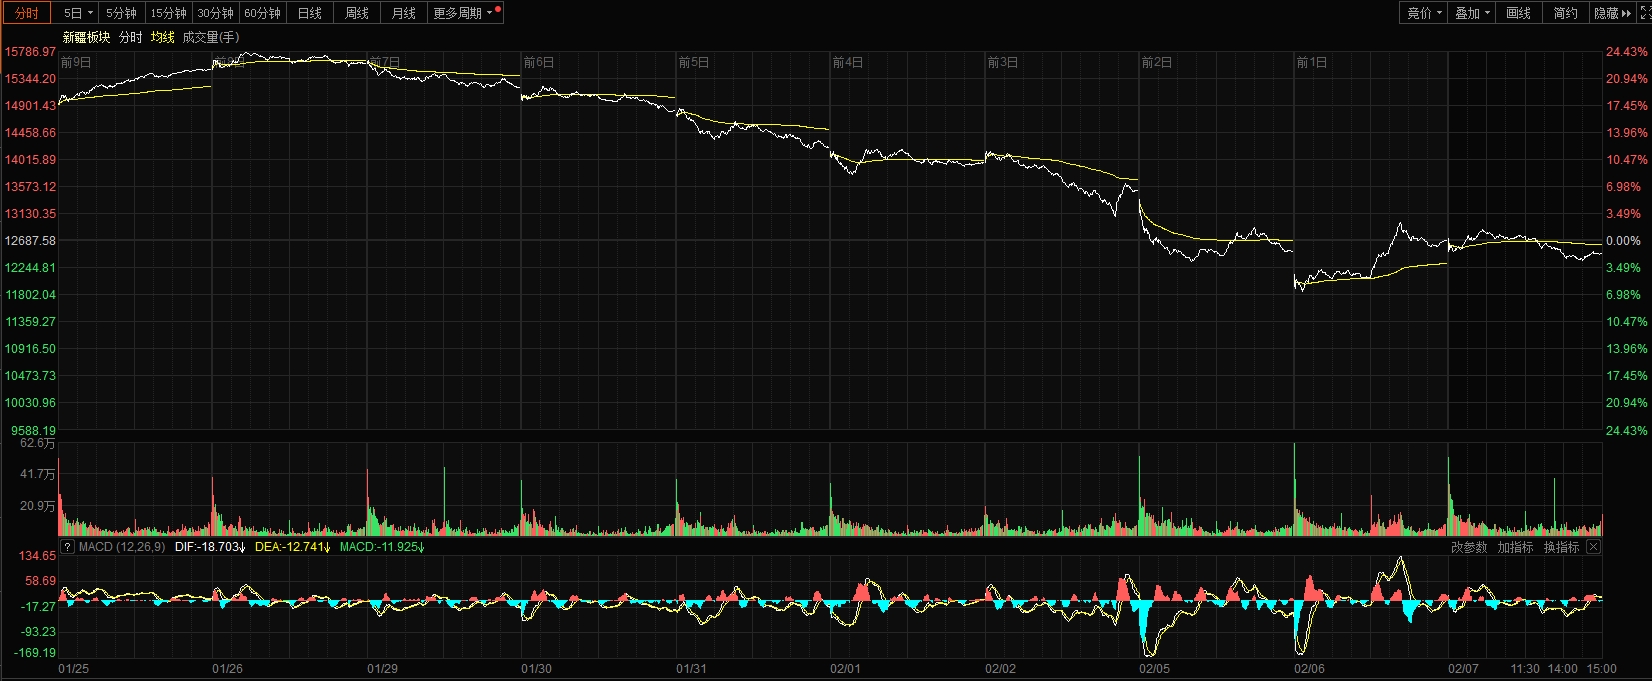This screenshot has height=681, width=1652.
Task: Click the DEA down arrow indicator
Action: point(327,547)
